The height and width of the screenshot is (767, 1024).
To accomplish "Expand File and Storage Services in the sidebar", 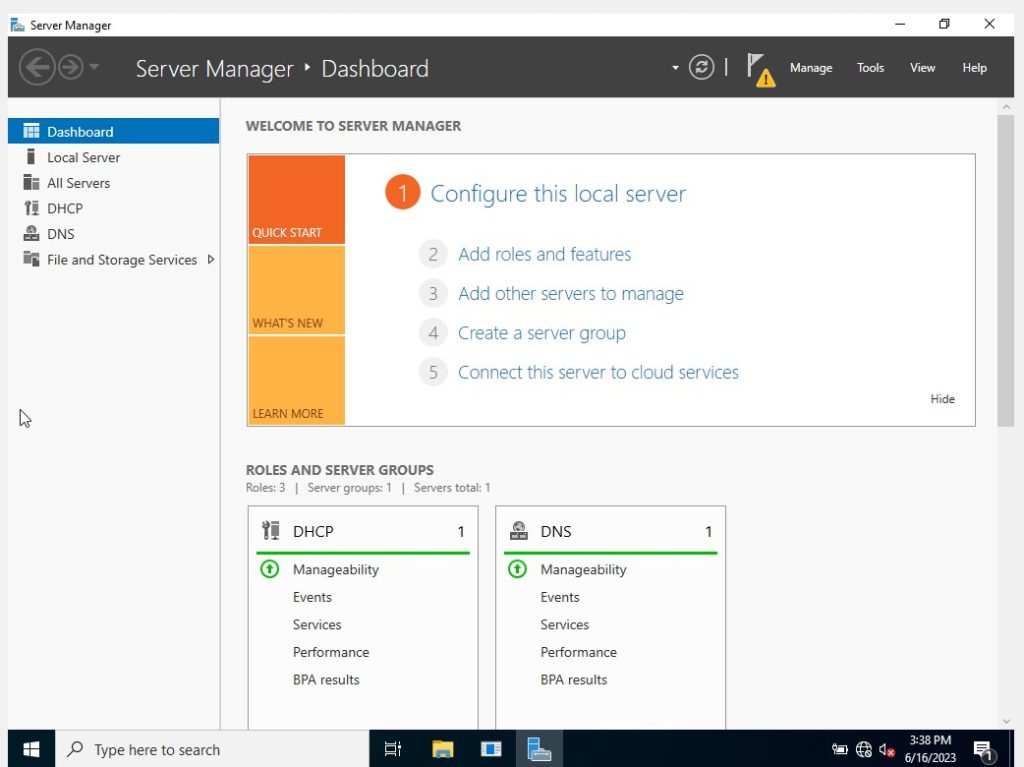I will (x=209, y=259).
